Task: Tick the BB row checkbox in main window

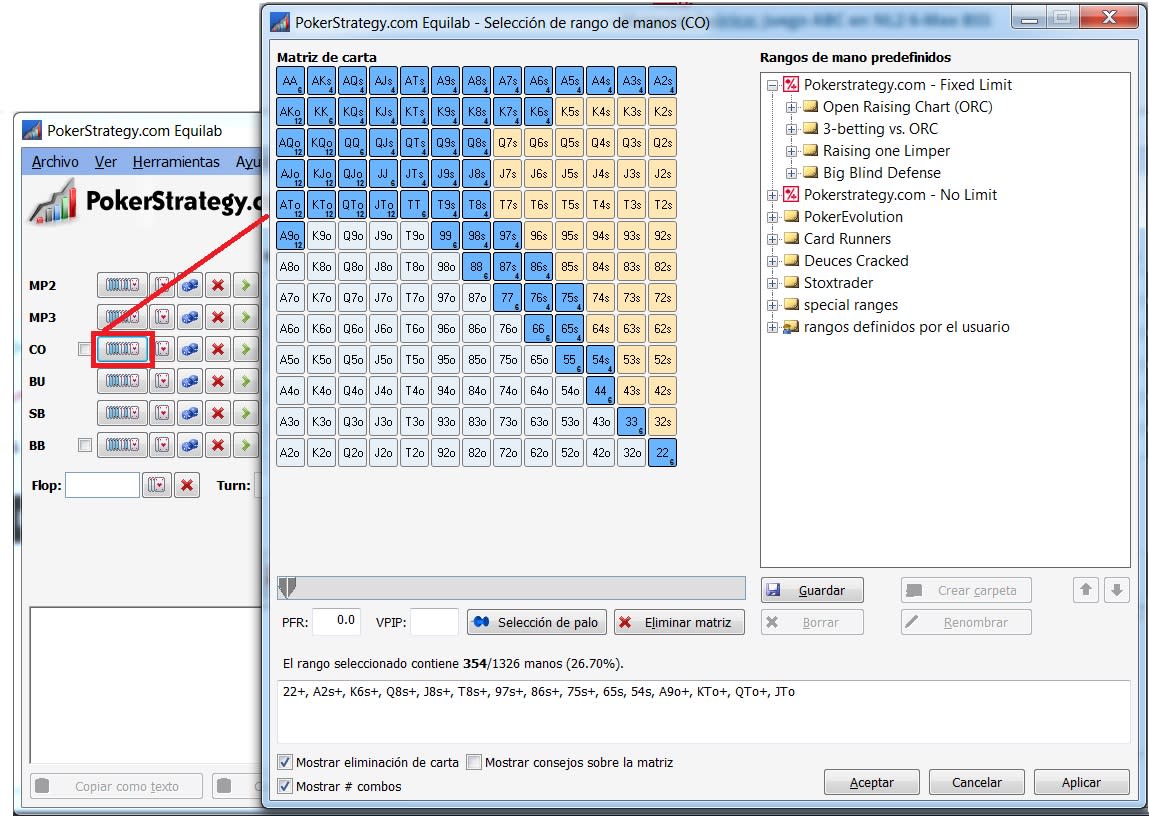Action: tap(85, 445)
